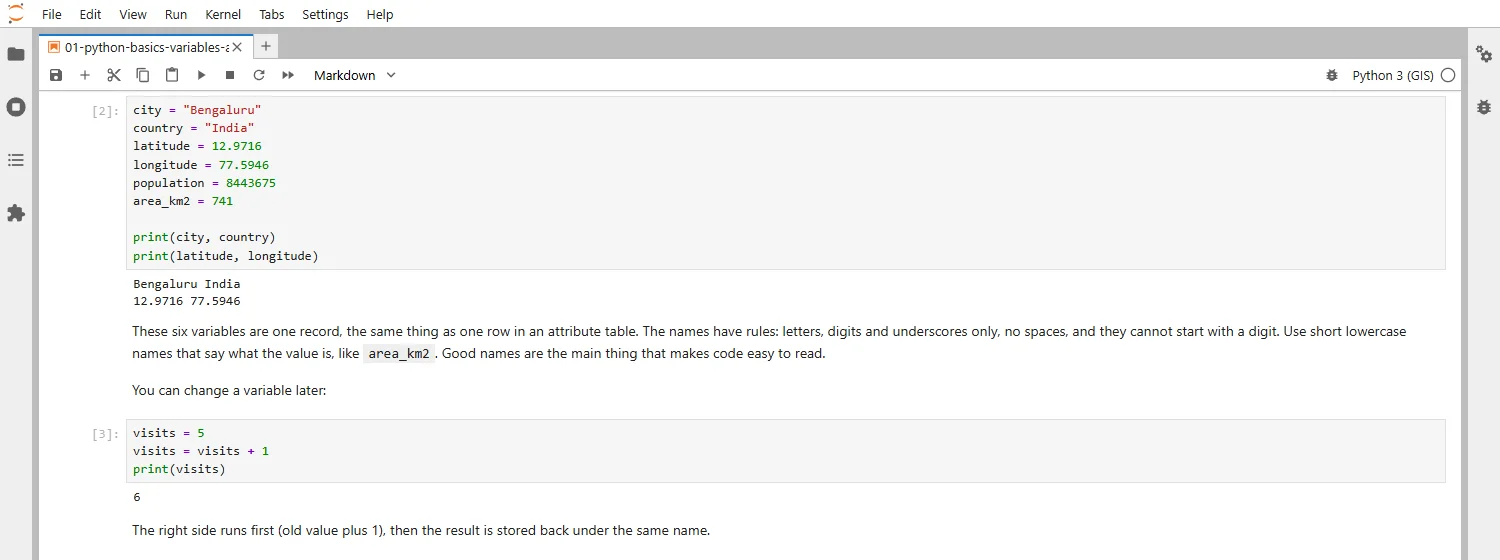Open the table of contents panel

(x=16, y=160)
